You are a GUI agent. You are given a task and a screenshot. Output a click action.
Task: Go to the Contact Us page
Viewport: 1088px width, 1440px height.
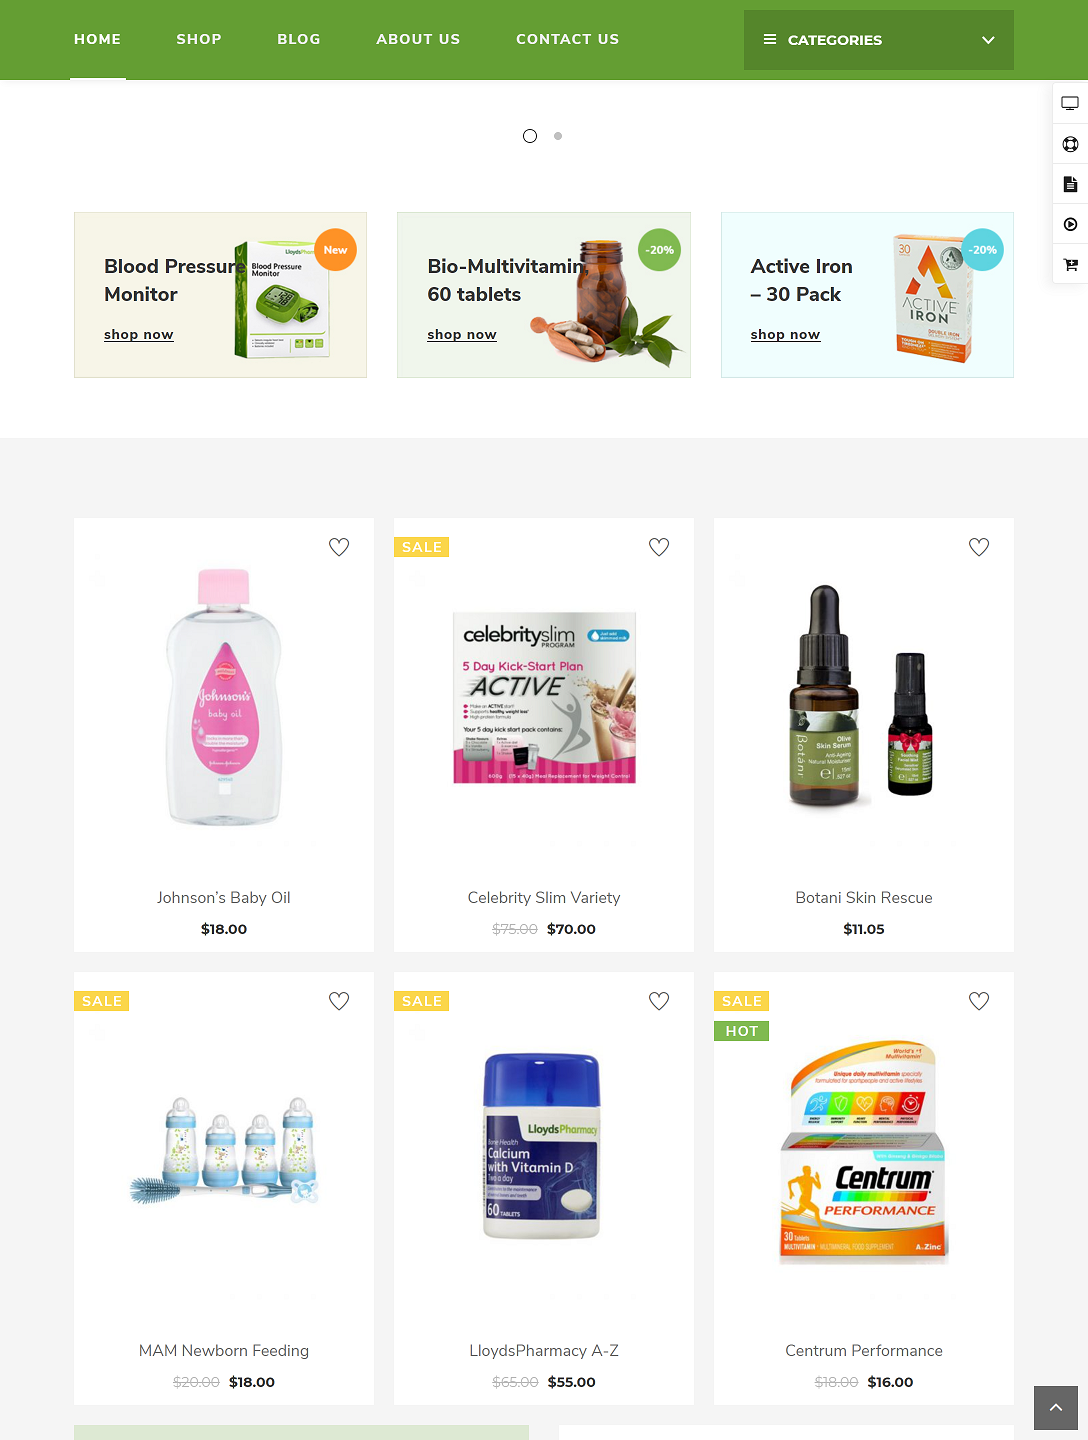[567, 39]
